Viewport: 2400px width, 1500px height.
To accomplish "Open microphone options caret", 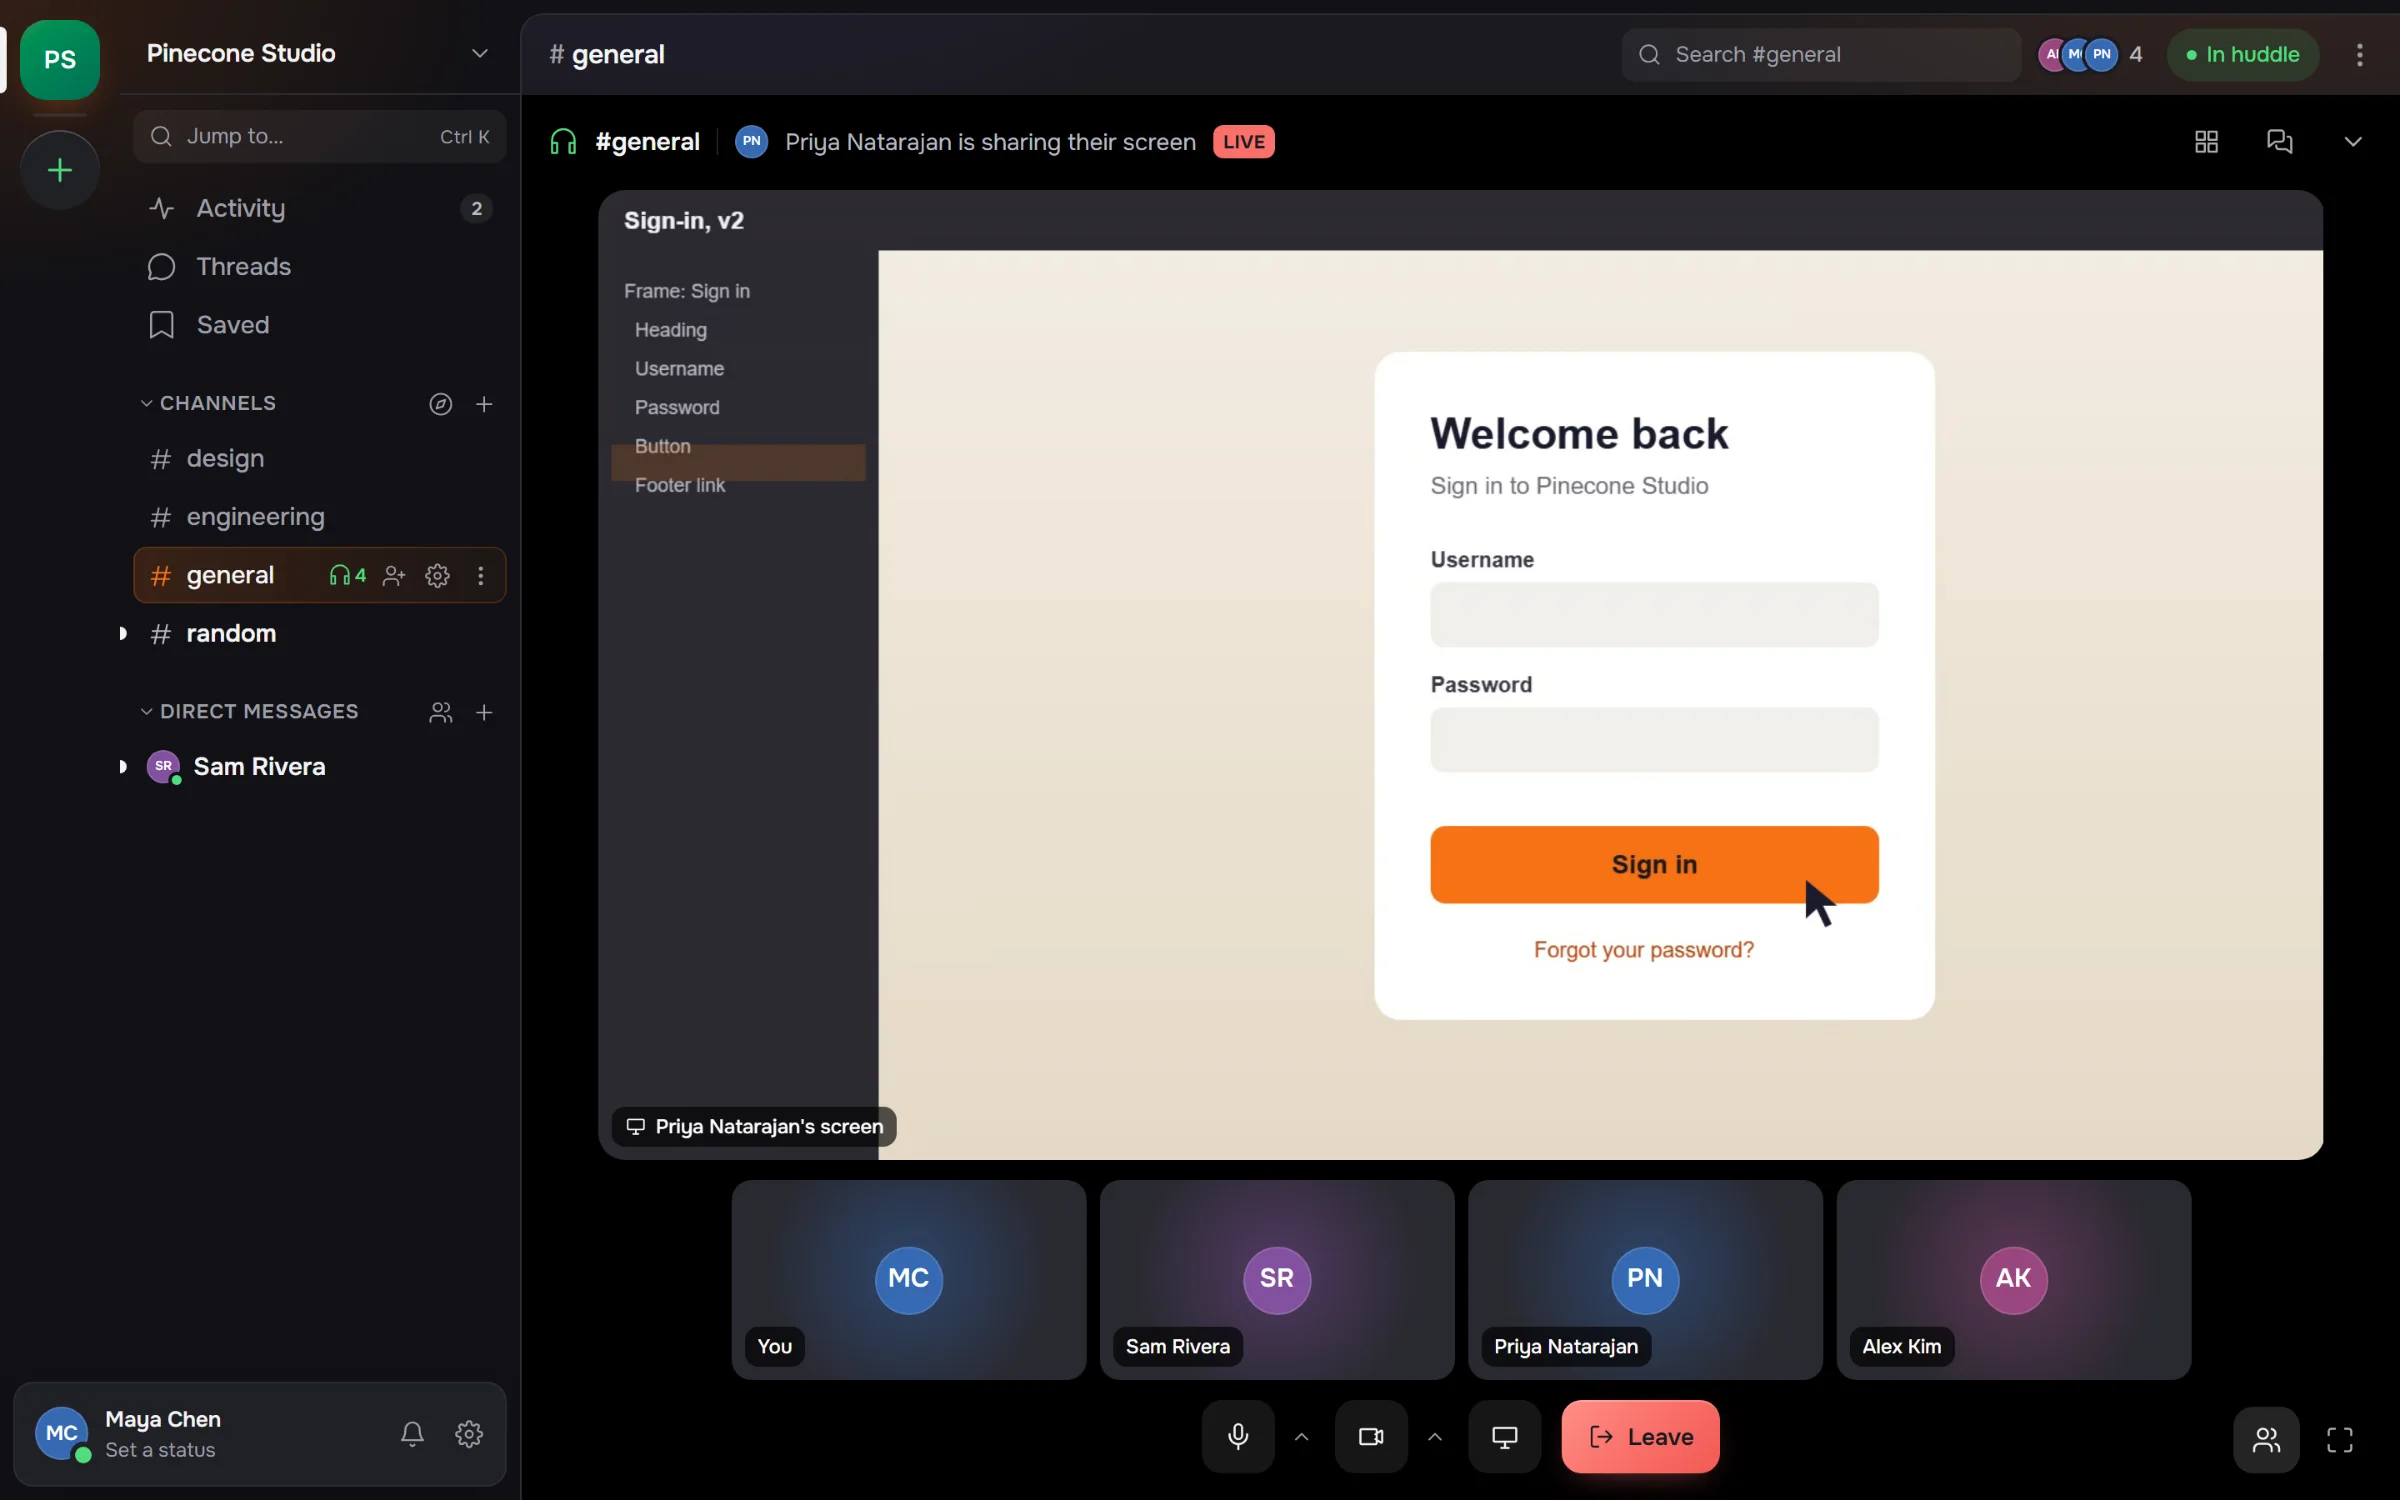I will [x=1301, y=1437].
